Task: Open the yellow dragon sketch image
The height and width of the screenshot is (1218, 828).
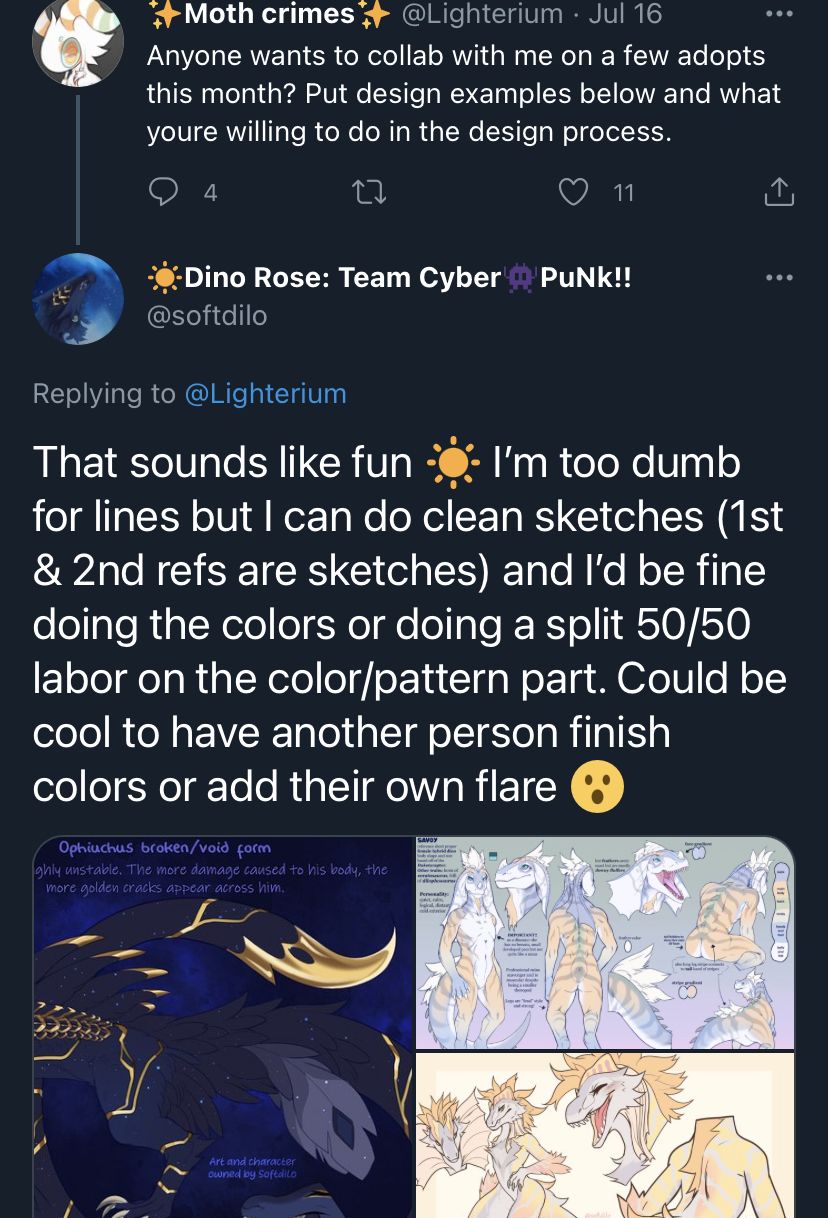Action: [606, 1136]
